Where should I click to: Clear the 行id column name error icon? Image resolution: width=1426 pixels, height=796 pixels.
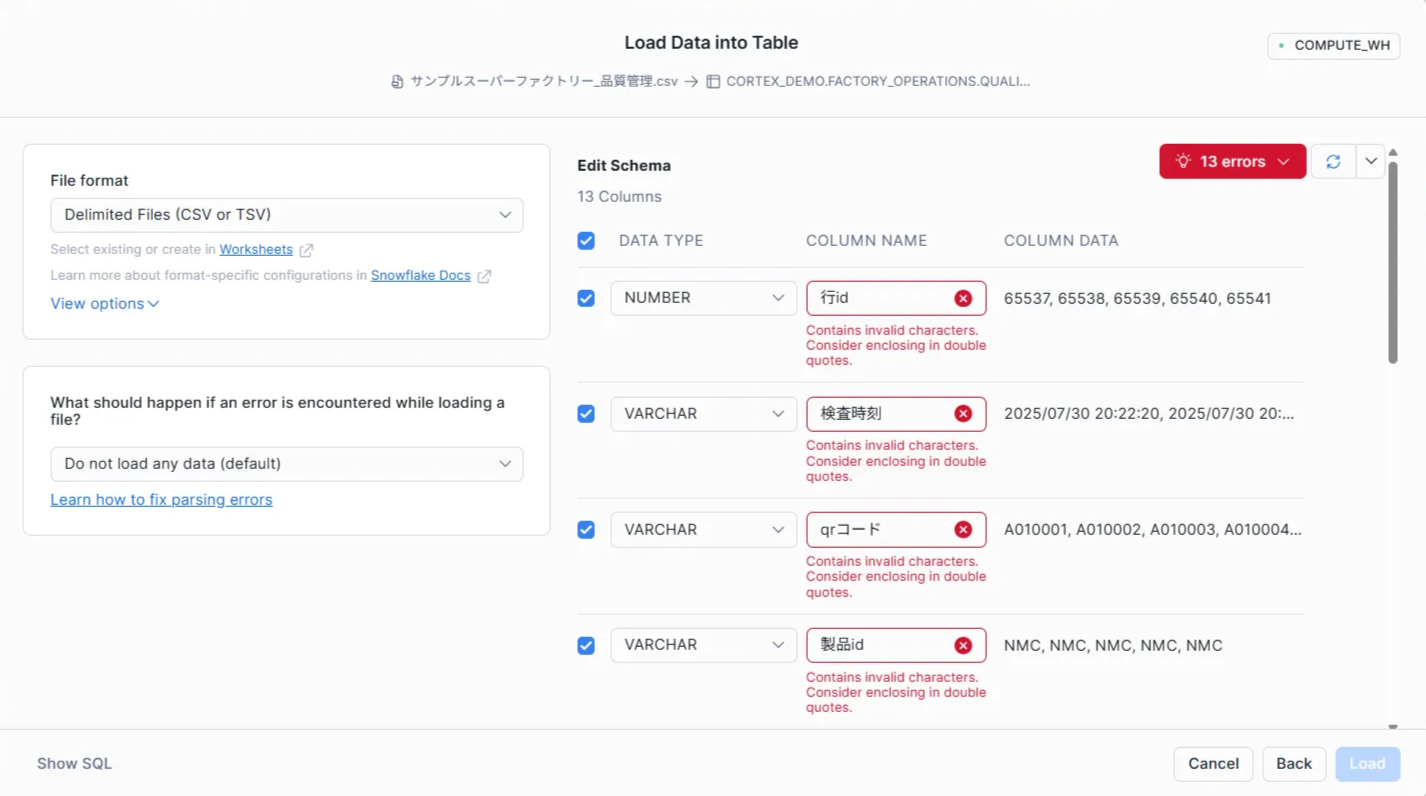[x=963, y=298]
